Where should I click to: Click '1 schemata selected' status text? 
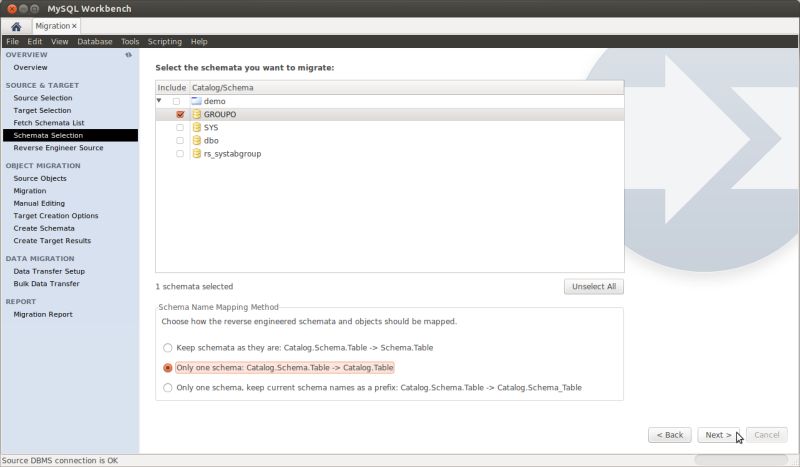[x=194, y=286]
